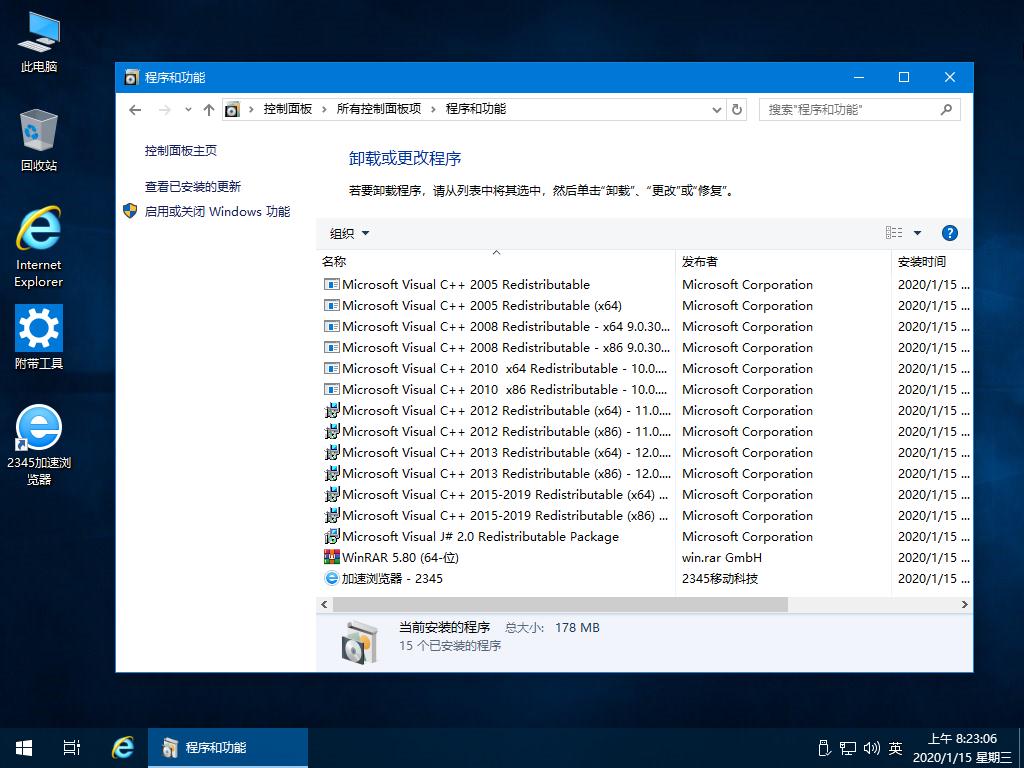The image size is (1024, 768).
Task: Sort by the 安装时间 column header
Action: pyautogui.click(x=932, y=261)
